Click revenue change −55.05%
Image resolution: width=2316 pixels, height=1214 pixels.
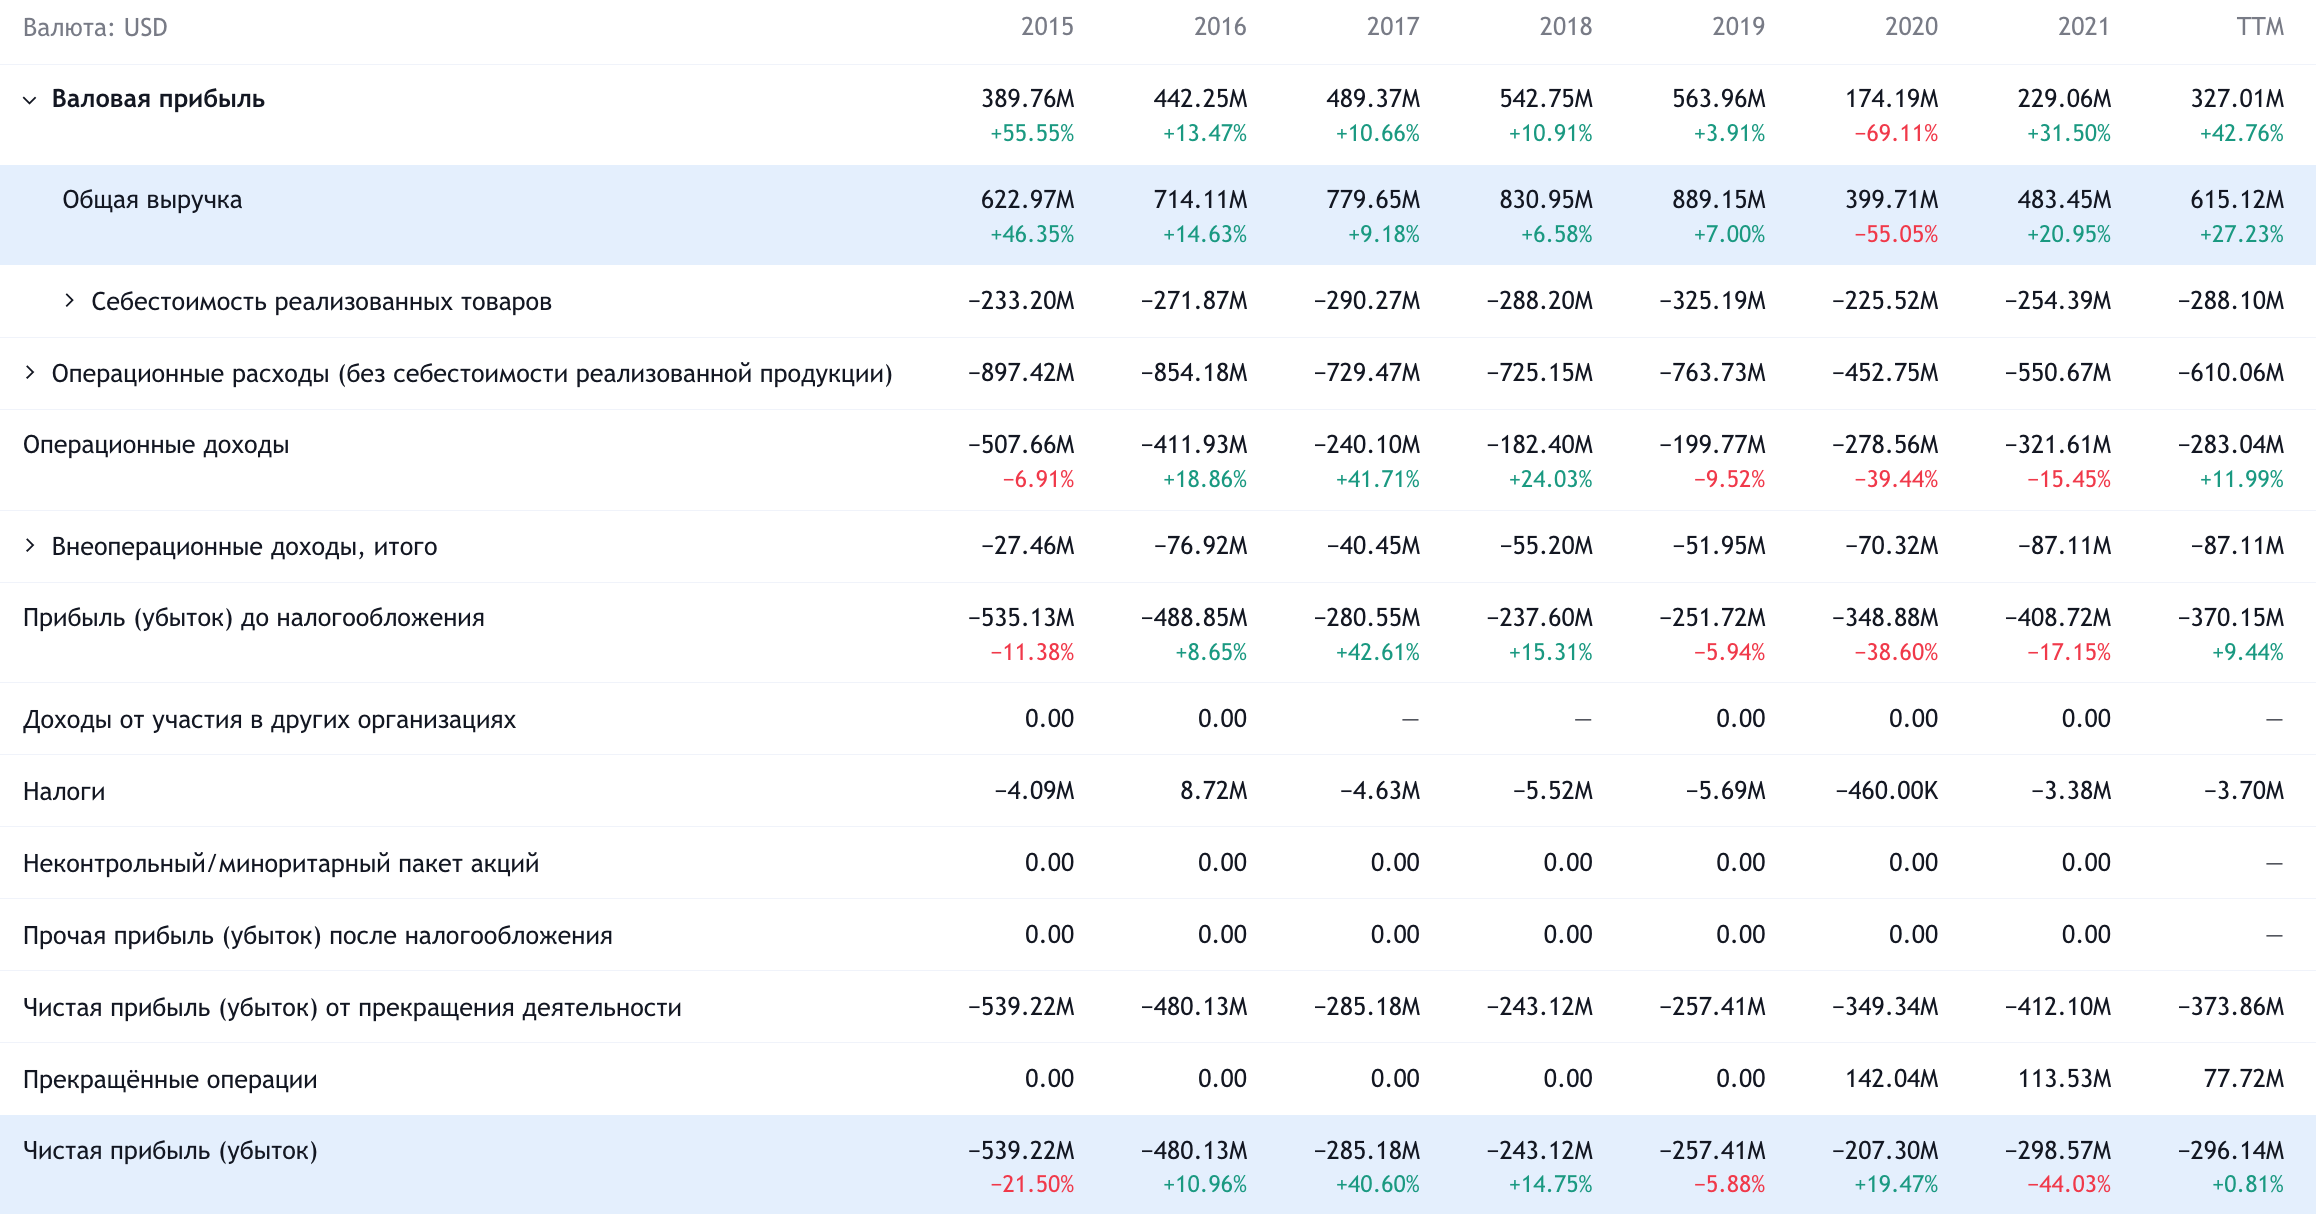(x=1896, y=235)
